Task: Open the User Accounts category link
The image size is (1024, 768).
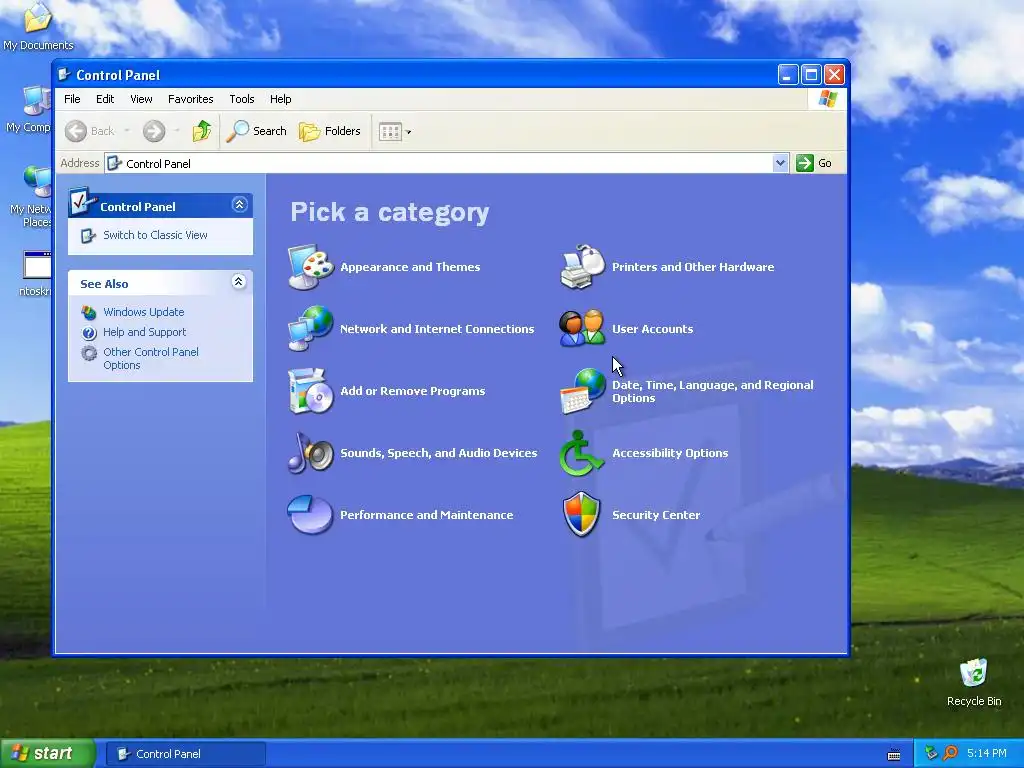Action: pos(652,328)
